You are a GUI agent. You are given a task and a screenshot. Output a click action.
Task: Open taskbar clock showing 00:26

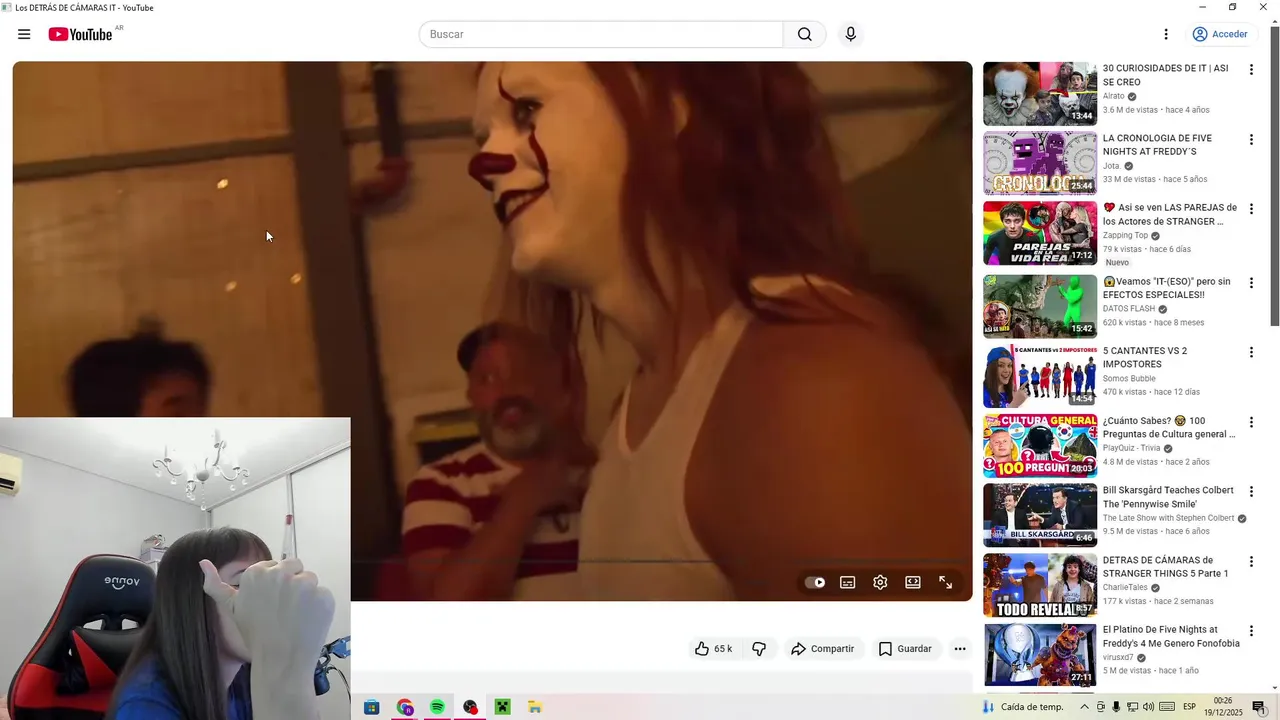click(1223, 707)
